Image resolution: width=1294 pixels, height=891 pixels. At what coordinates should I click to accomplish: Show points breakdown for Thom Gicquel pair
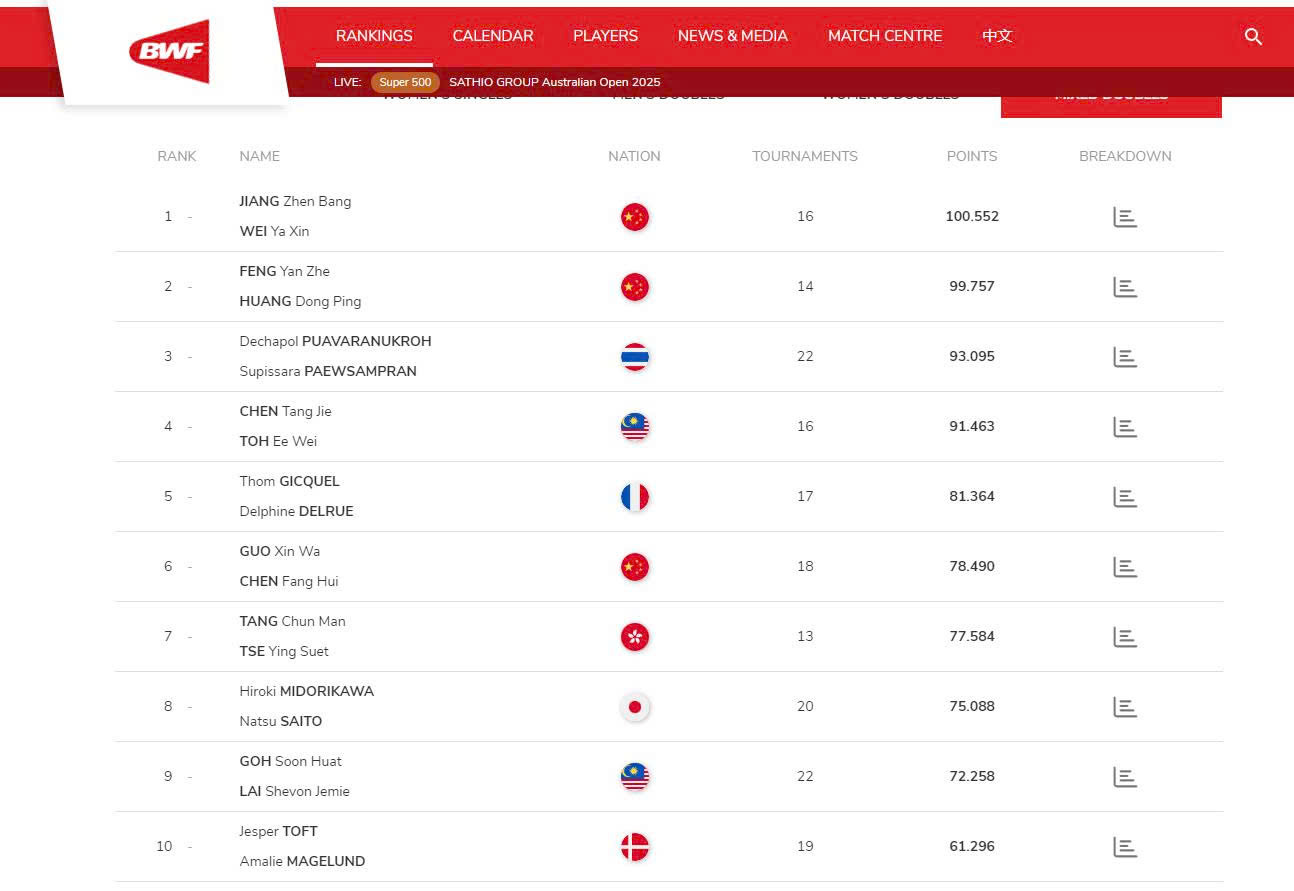pyautogui.click(x=1125, y=497)
